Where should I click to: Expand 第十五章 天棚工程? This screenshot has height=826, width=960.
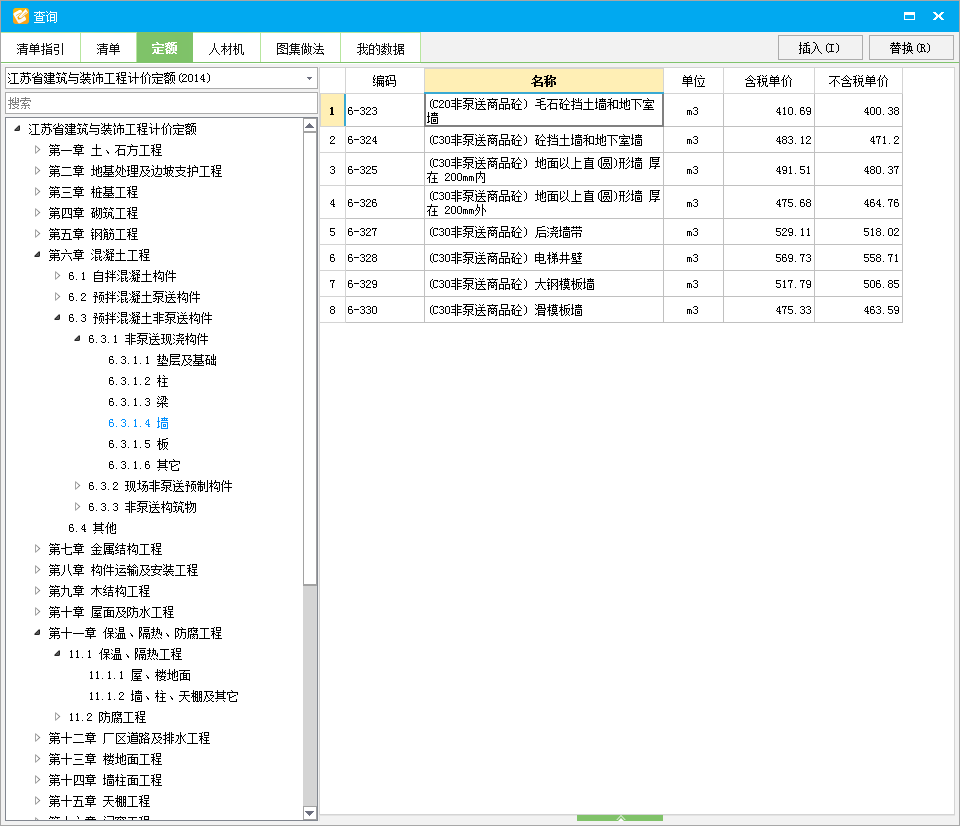click(x=37, y=800)
